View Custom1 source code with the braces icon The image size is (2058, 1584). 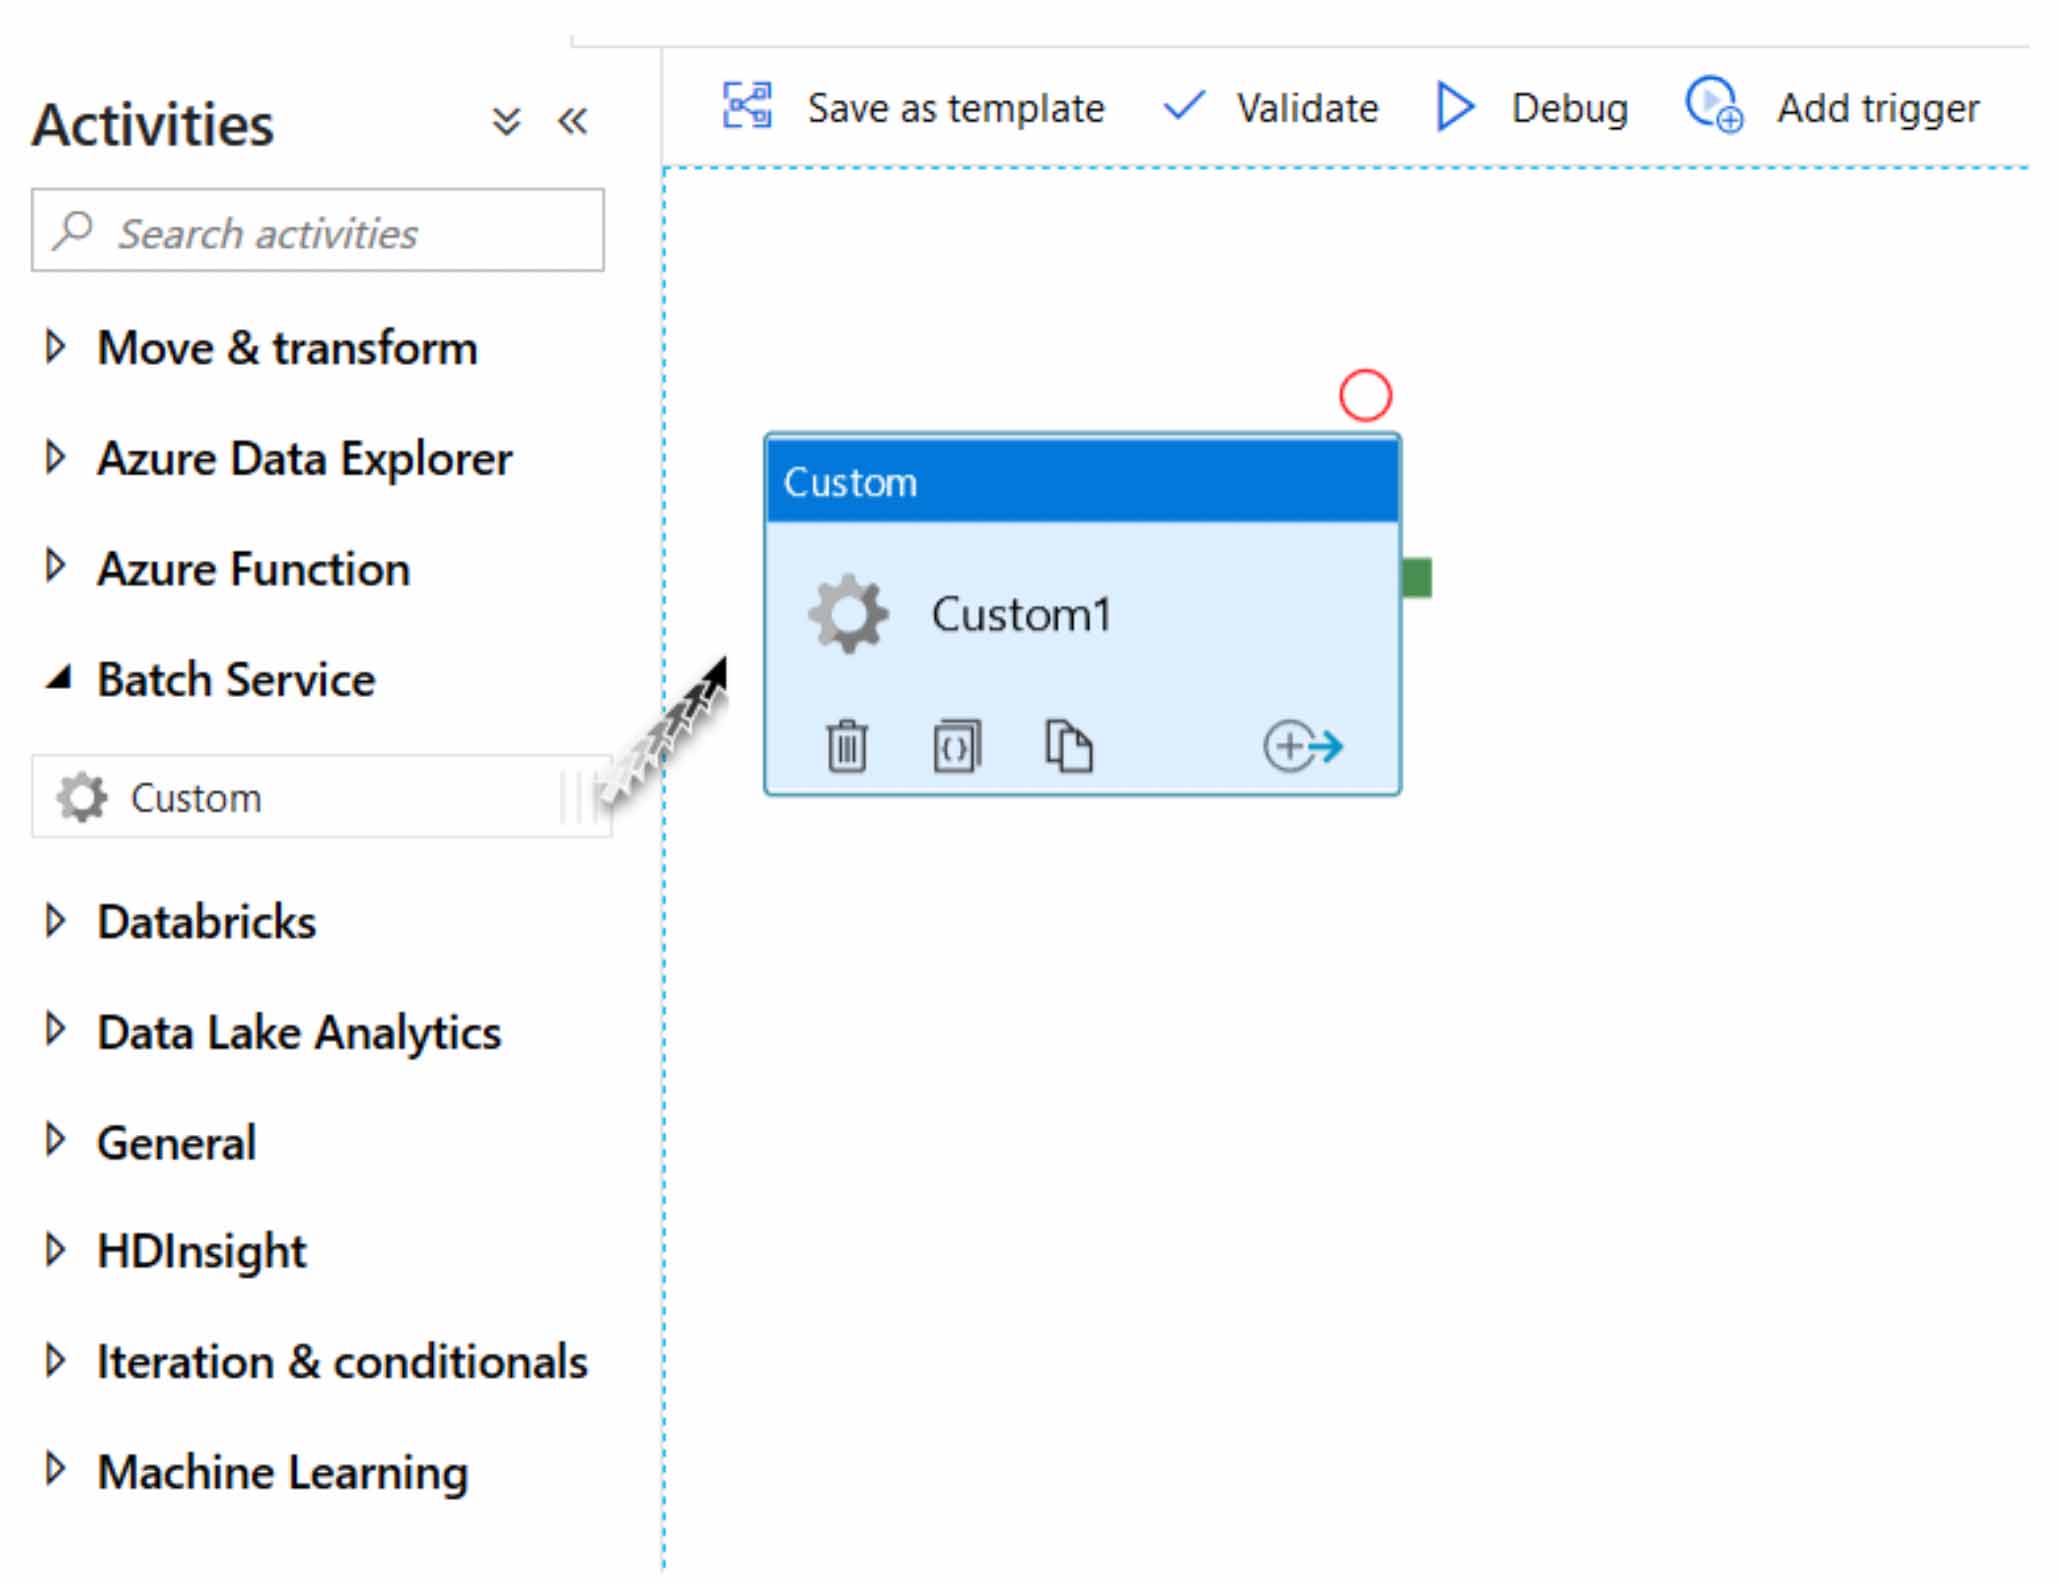pos(957,746)
